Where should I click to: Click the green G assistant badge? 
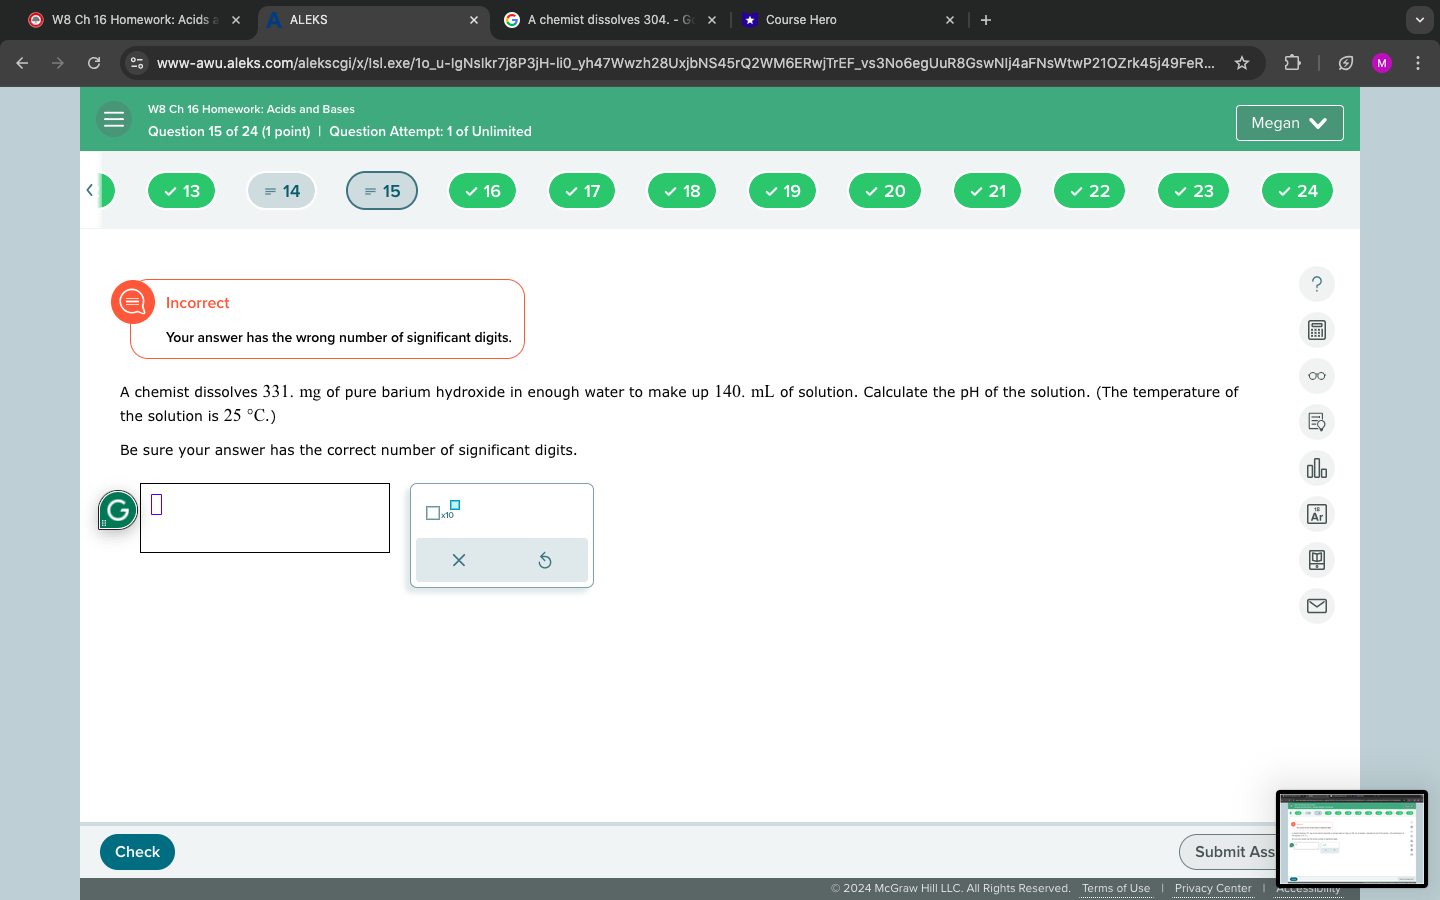(x=117, y=509)
